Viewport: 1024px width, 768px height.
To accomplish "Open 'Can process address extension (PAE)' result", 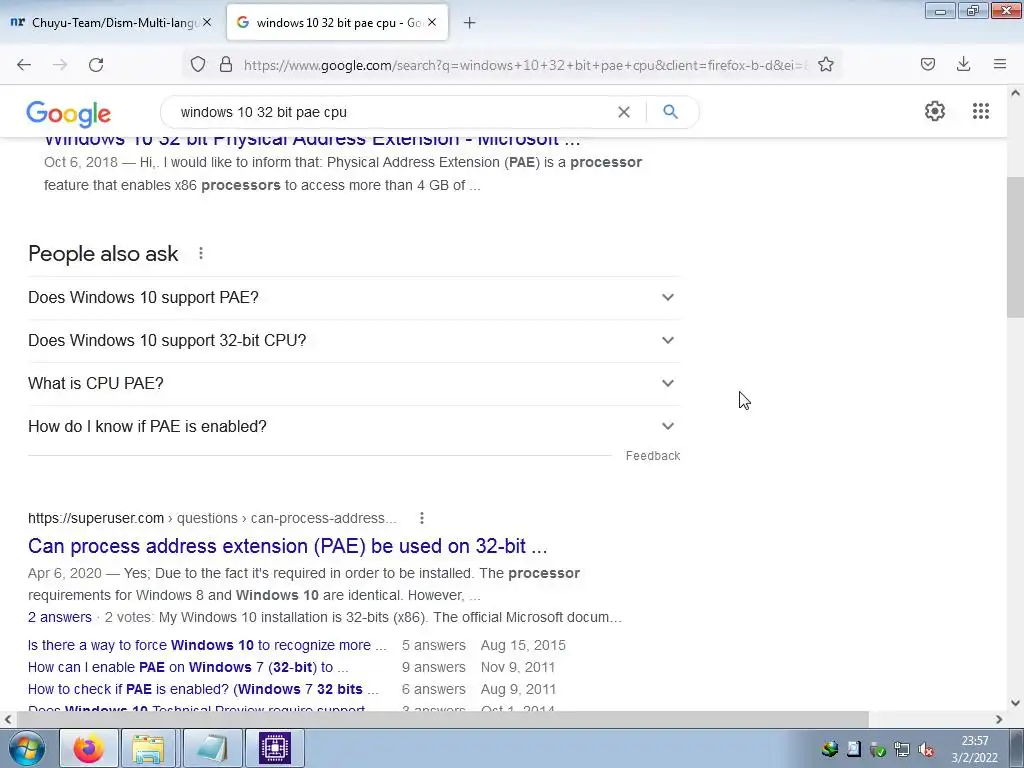I will click(287, 546).
